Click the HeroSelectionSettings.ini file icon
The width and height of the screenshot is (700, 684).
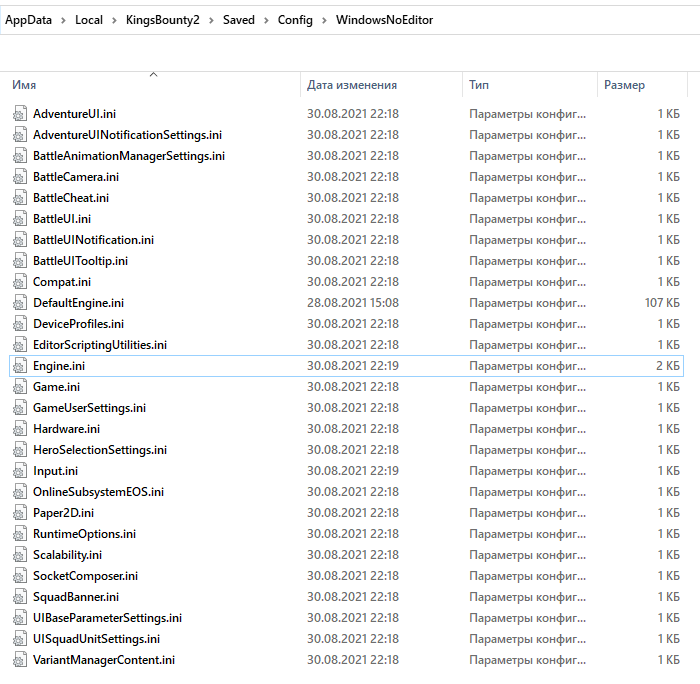point(19,450)
